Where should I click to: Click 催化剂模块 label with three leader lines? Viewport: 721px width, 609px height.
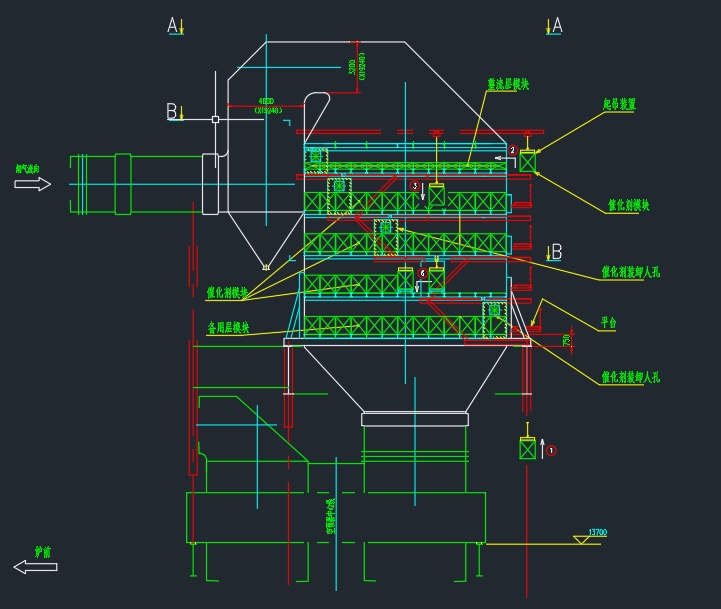pos(227,292)
